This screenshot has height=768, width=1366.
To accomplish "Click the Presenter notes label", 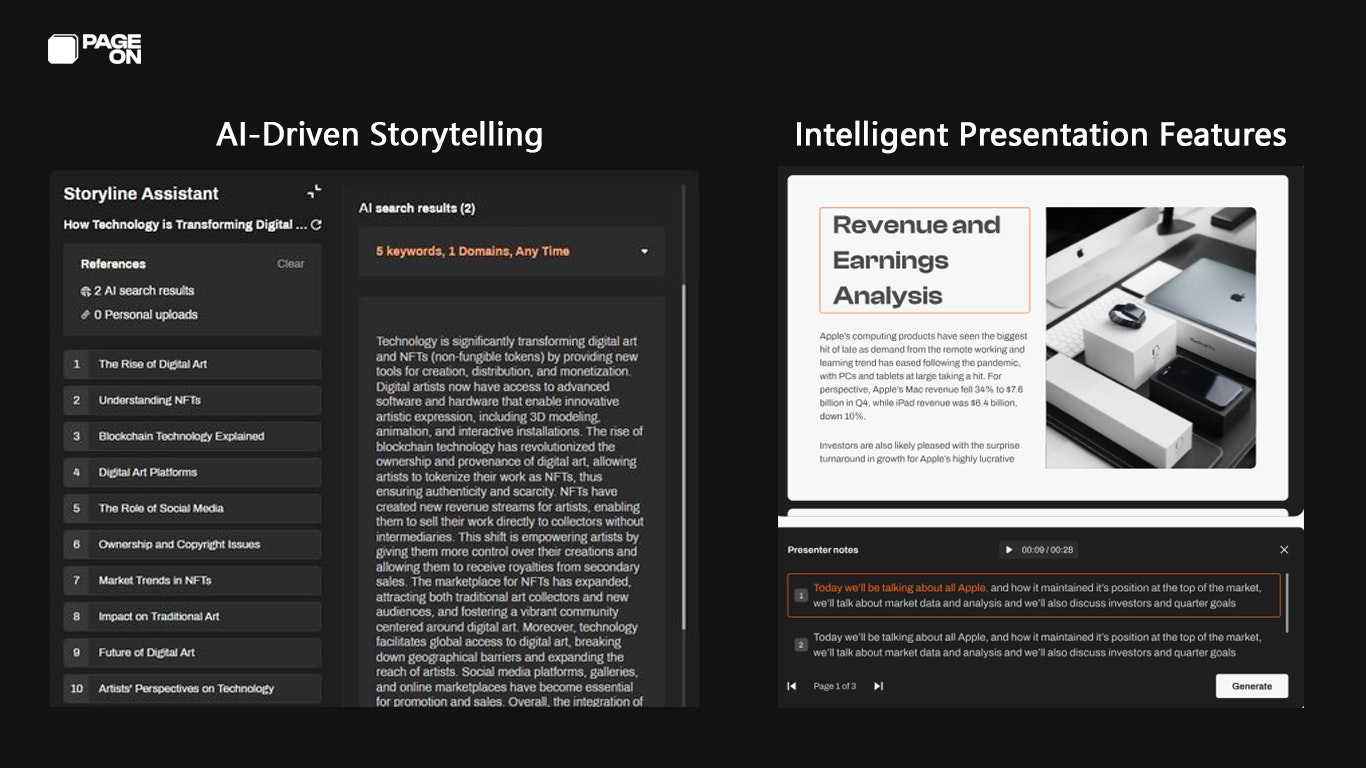I will (823, 550).
